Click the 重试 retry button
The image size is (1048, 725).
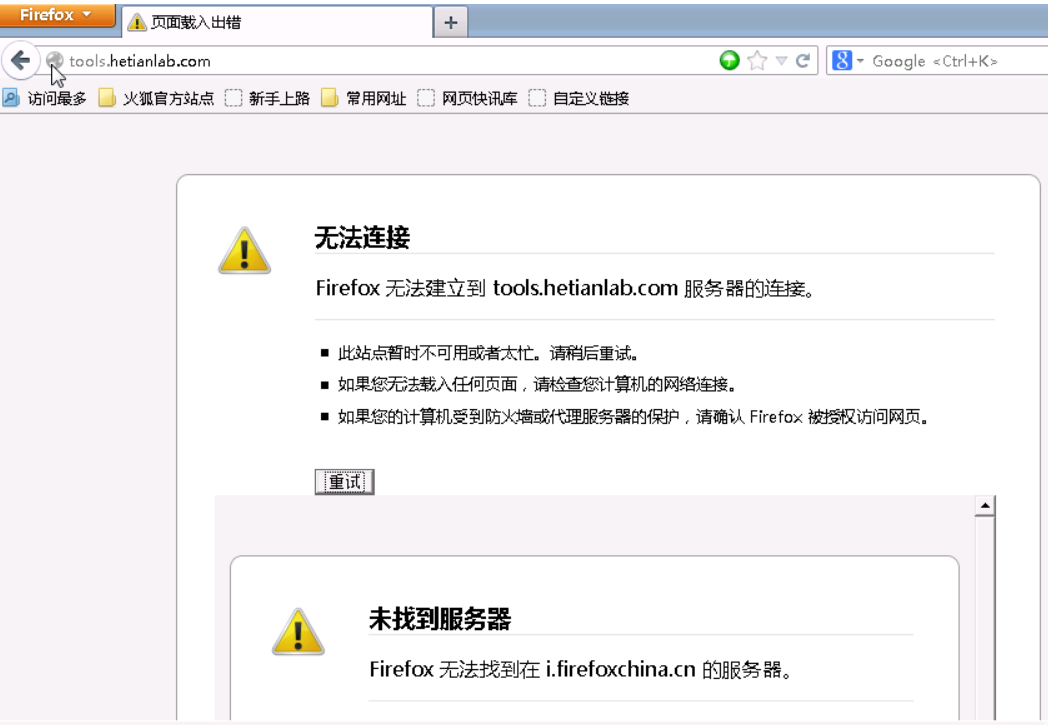point(344,482)
